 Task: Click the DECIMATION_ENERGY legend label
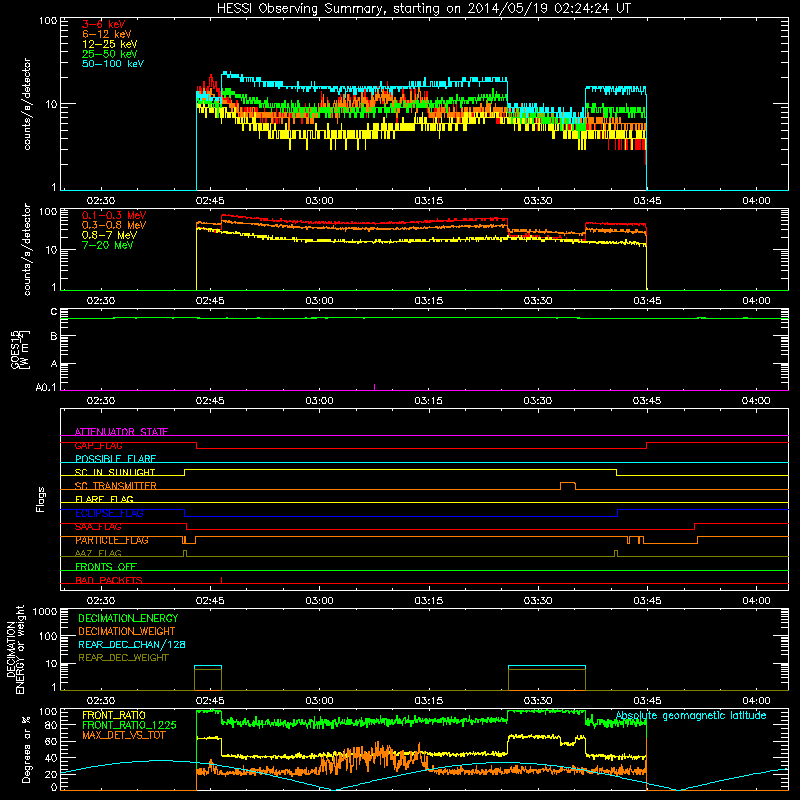pyautogui.click(x=128, y=618)
